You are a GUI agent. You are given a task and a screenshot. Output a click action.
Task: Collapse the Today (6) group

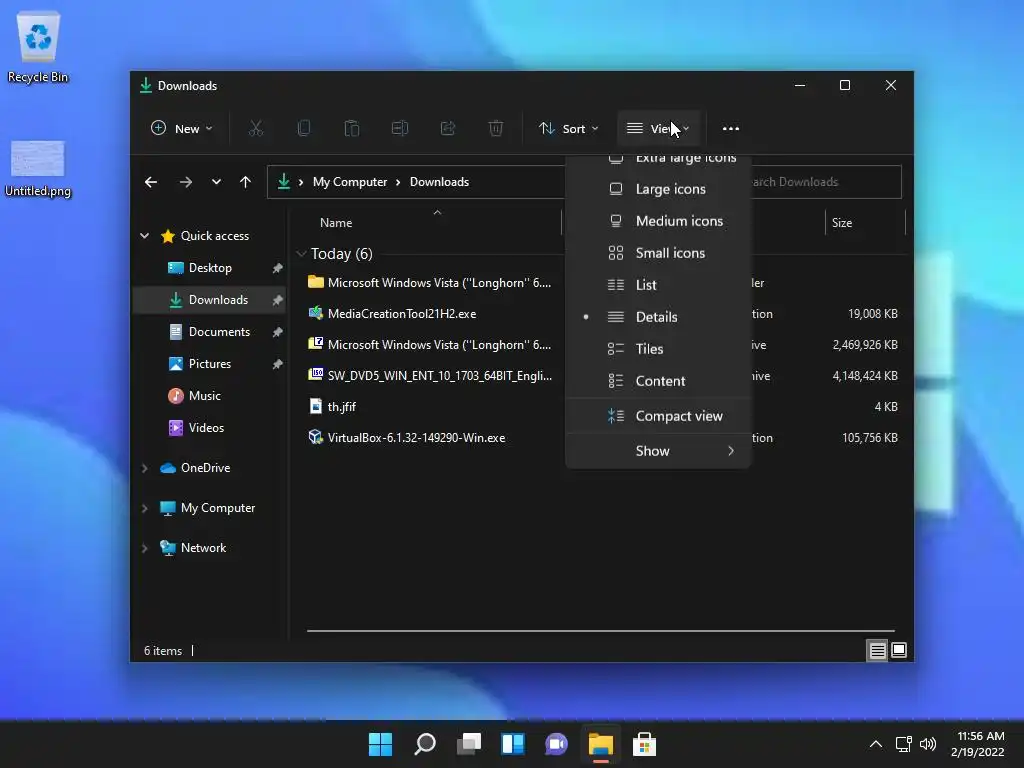coord(301,253)
